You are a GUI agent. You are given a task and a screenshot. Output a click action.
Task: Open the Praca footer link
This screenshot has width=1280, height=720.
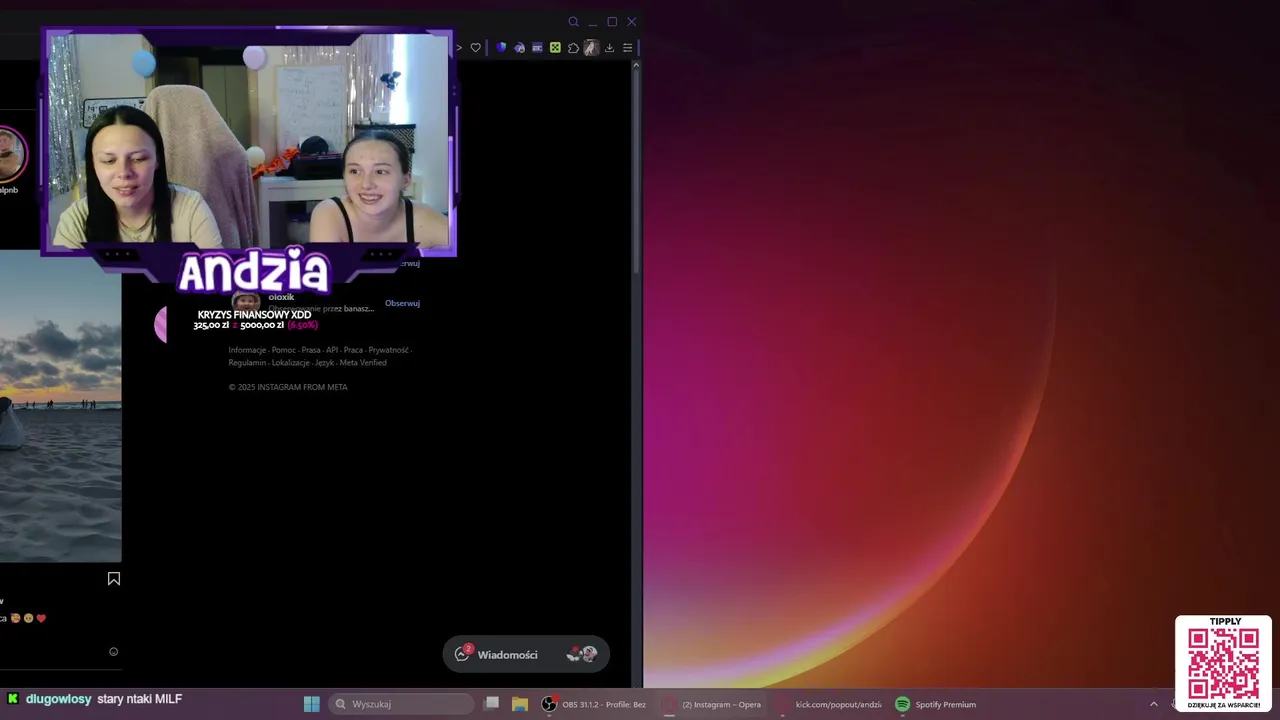(x=353, y=350)
